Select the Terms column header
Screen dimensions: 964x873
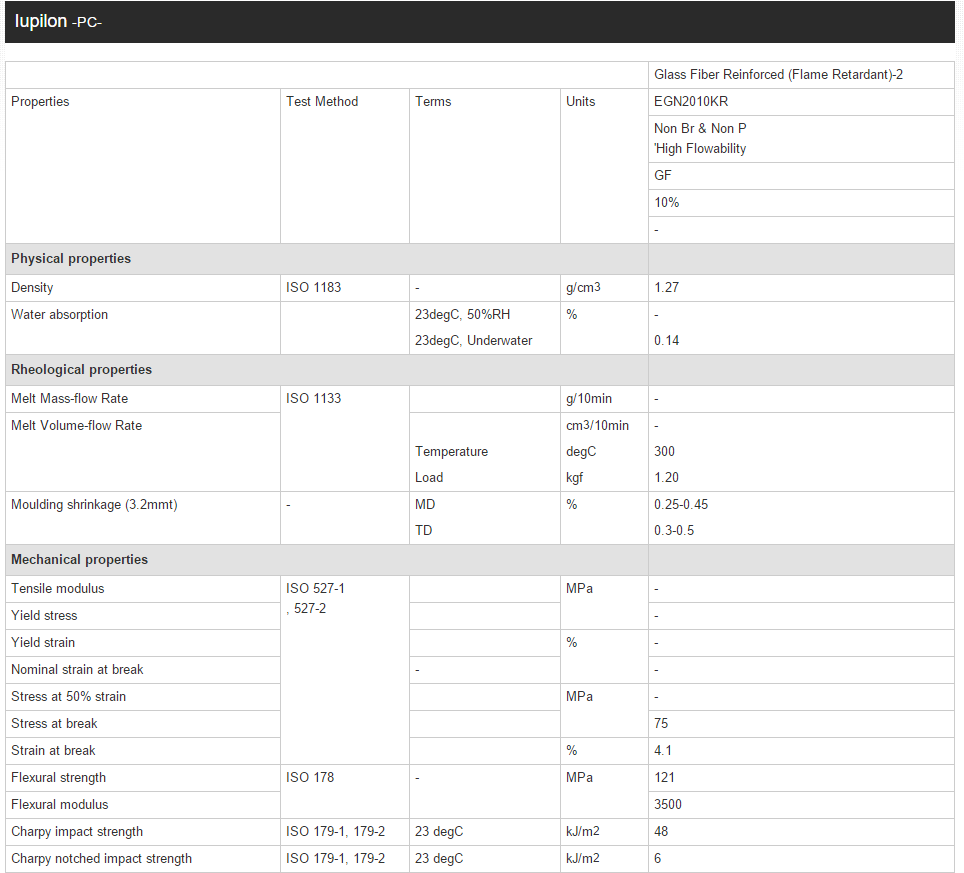[433, 102]
